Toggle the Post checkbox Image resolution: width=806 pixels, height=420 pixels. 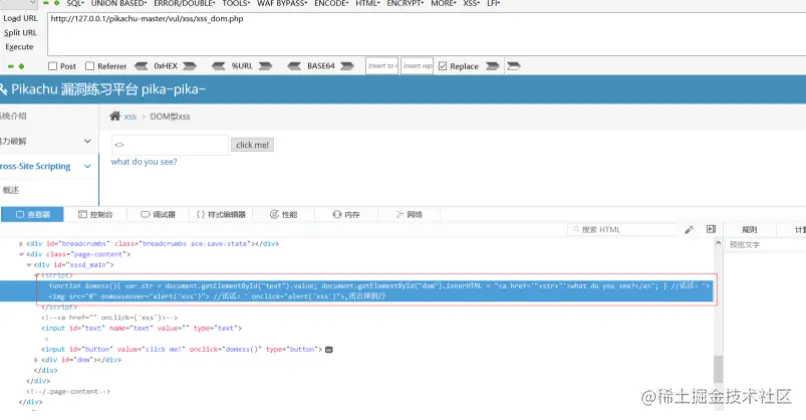pos(52,66)
